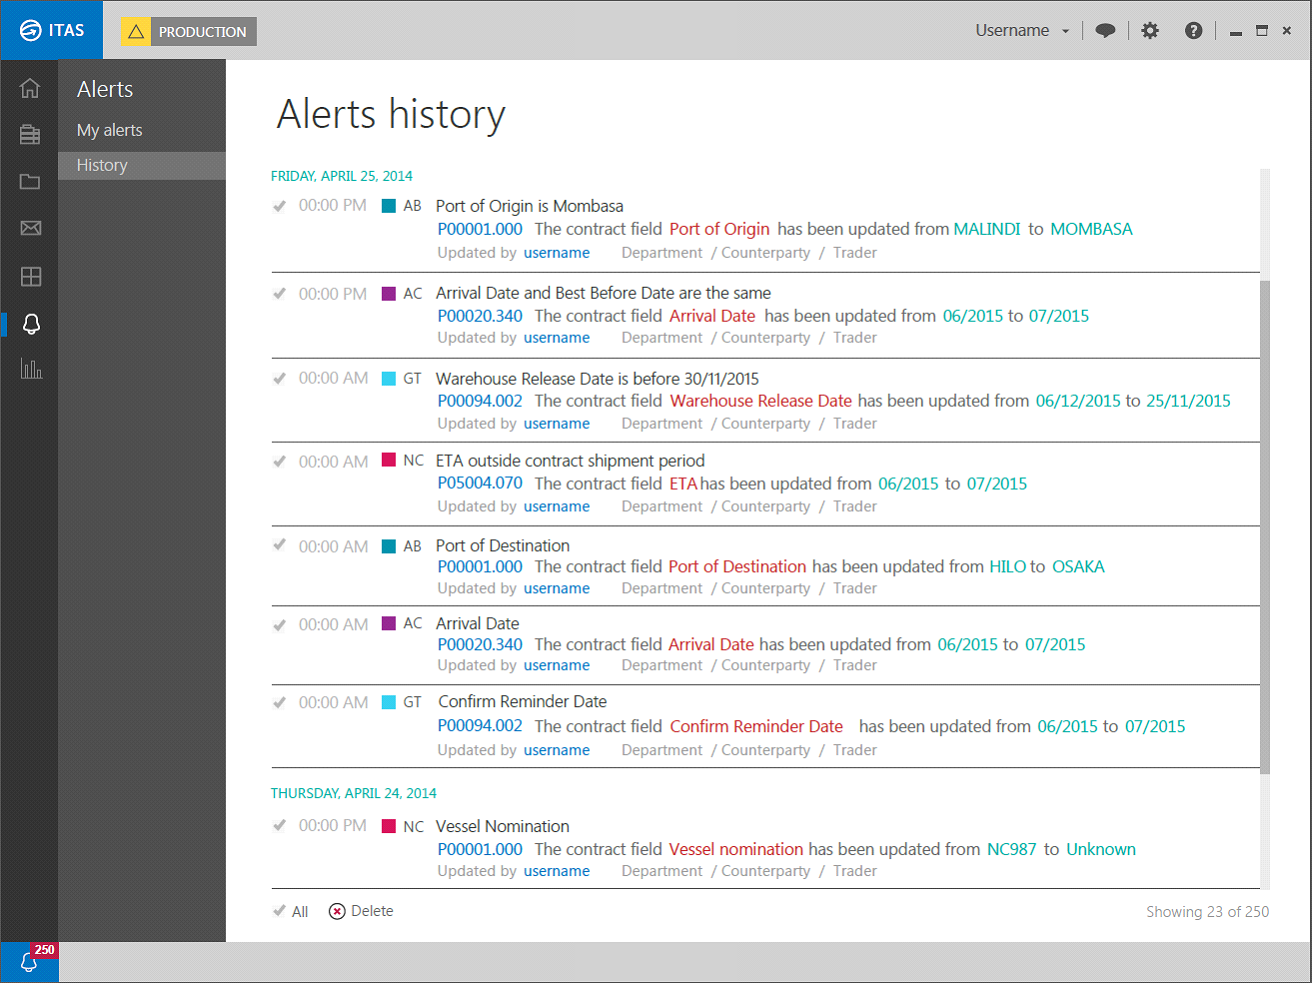Click the Thursday, April 24, 2014 date header
The height and width of the screenshot is (984, 1313).
click(353, 793)
